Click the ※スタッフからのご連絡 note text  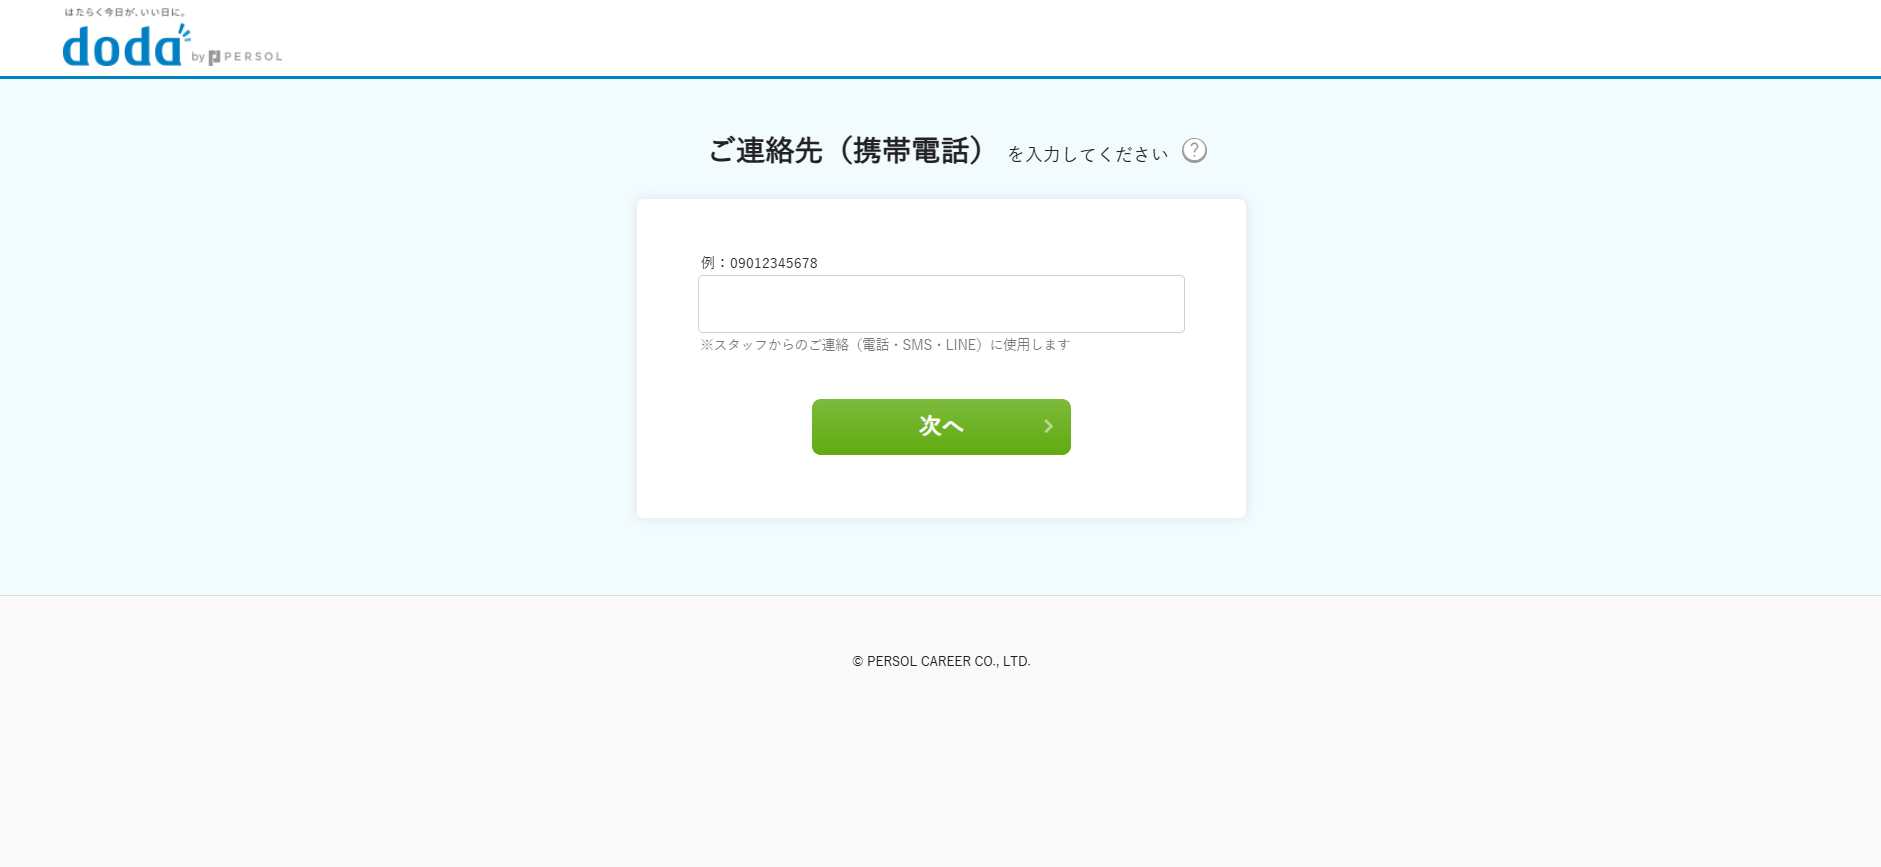tap(885, 345)
